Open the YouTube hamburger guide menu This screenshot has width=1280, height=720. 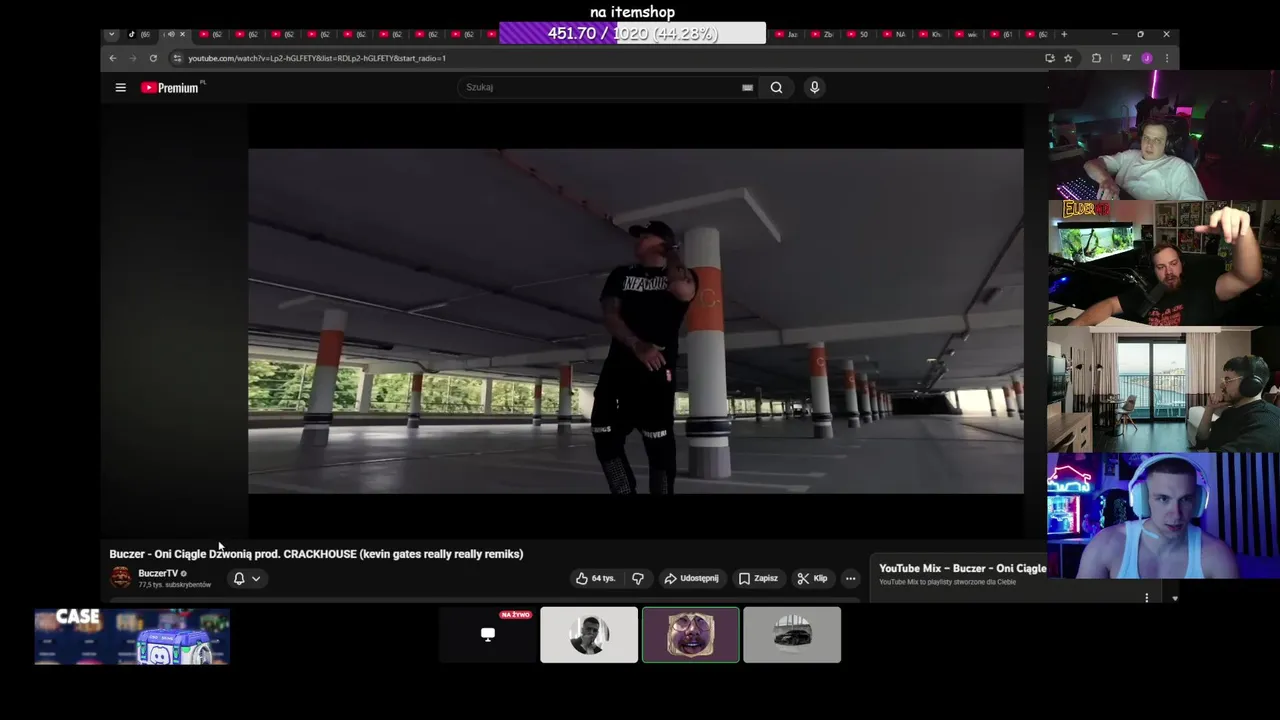tap(120, 88)
